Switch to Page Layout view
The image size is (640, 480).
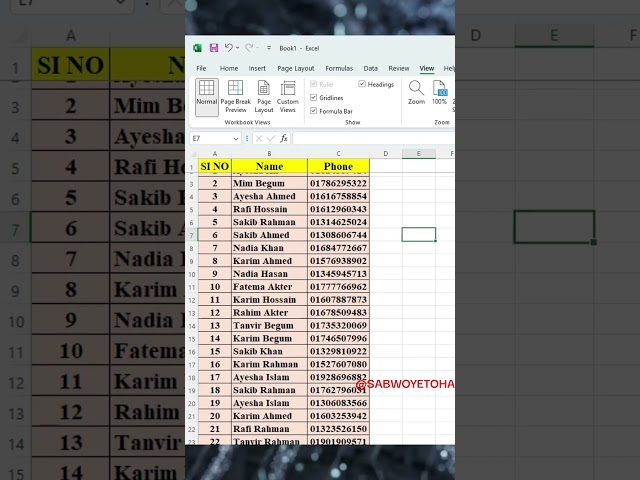(264, 97)
